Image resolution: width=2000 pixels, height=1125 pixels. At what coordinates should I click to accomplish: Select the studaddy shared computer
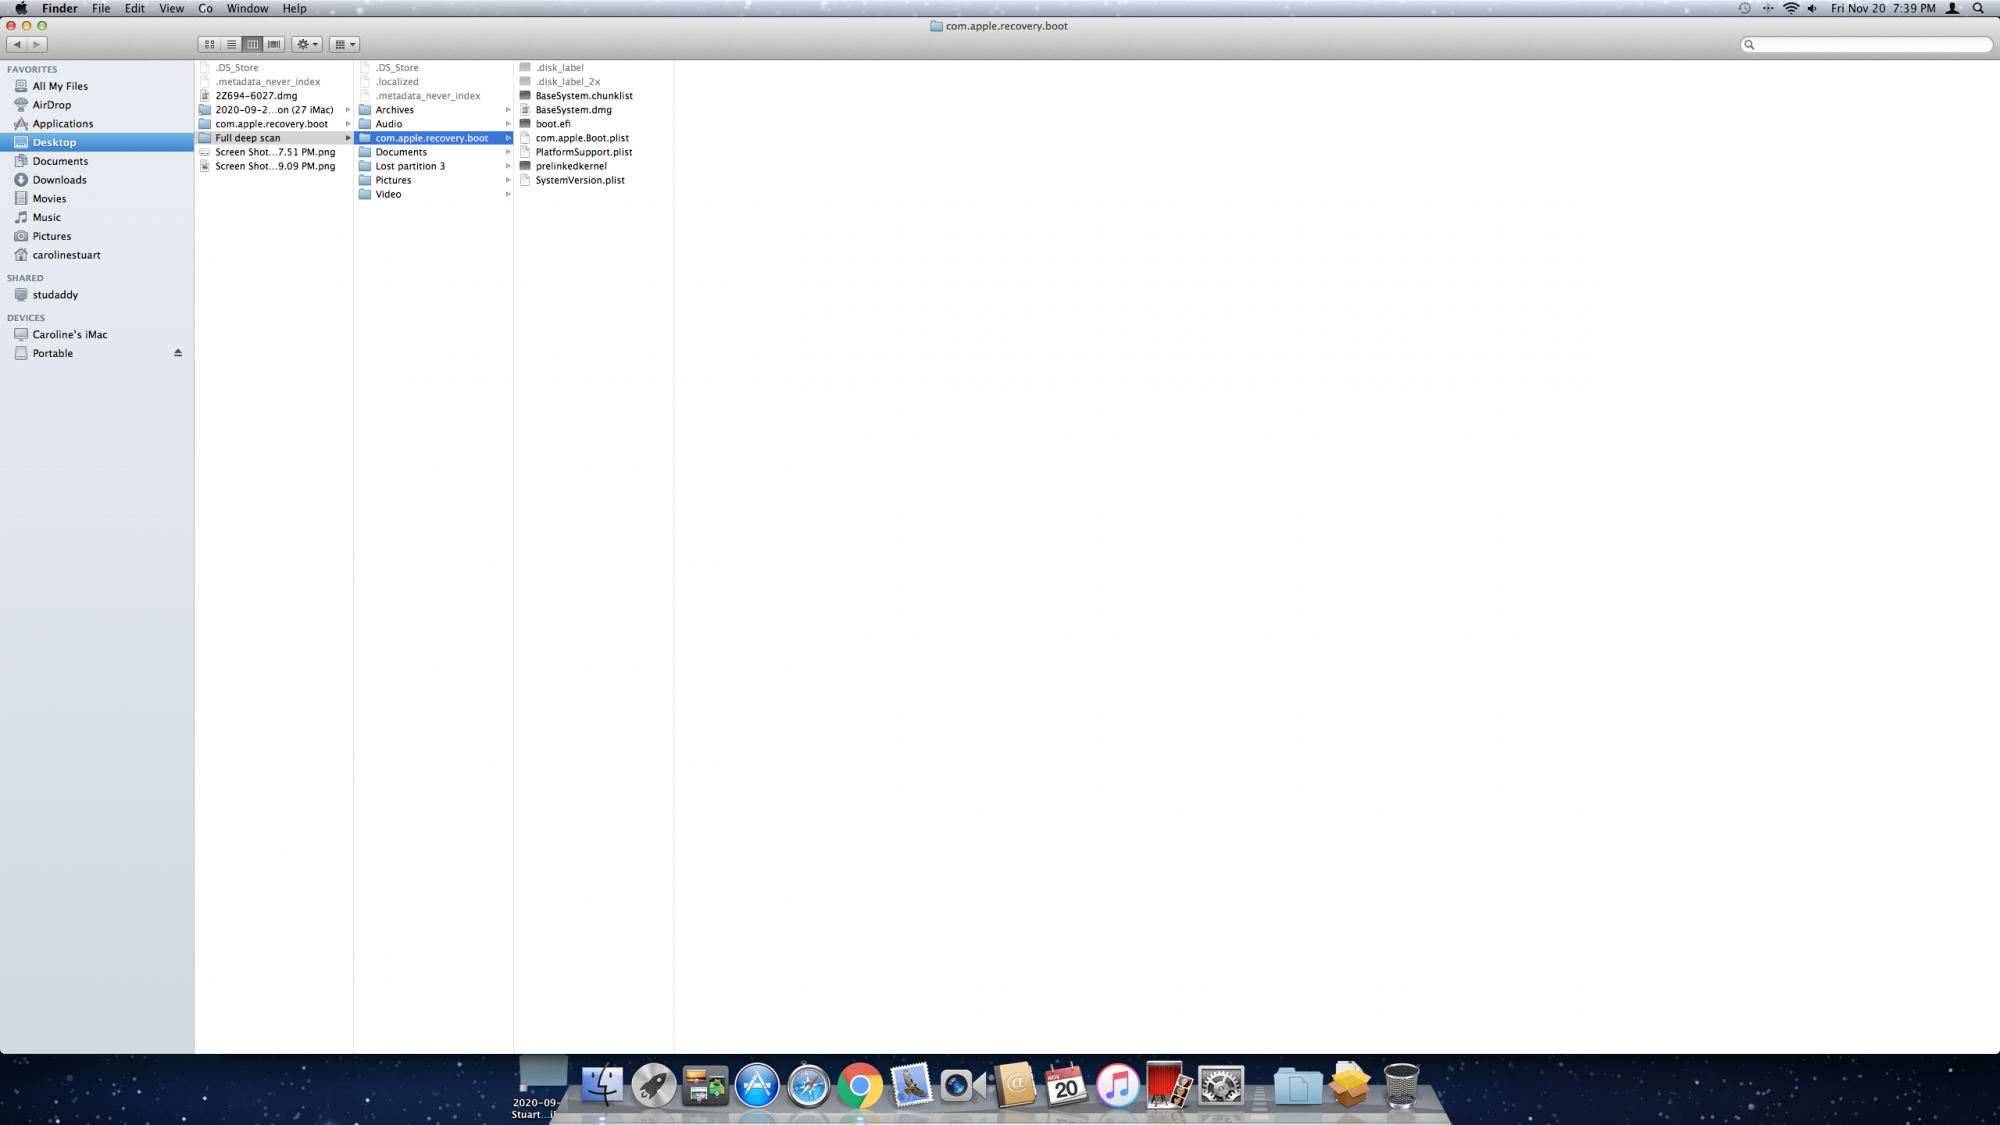point(55,295)
